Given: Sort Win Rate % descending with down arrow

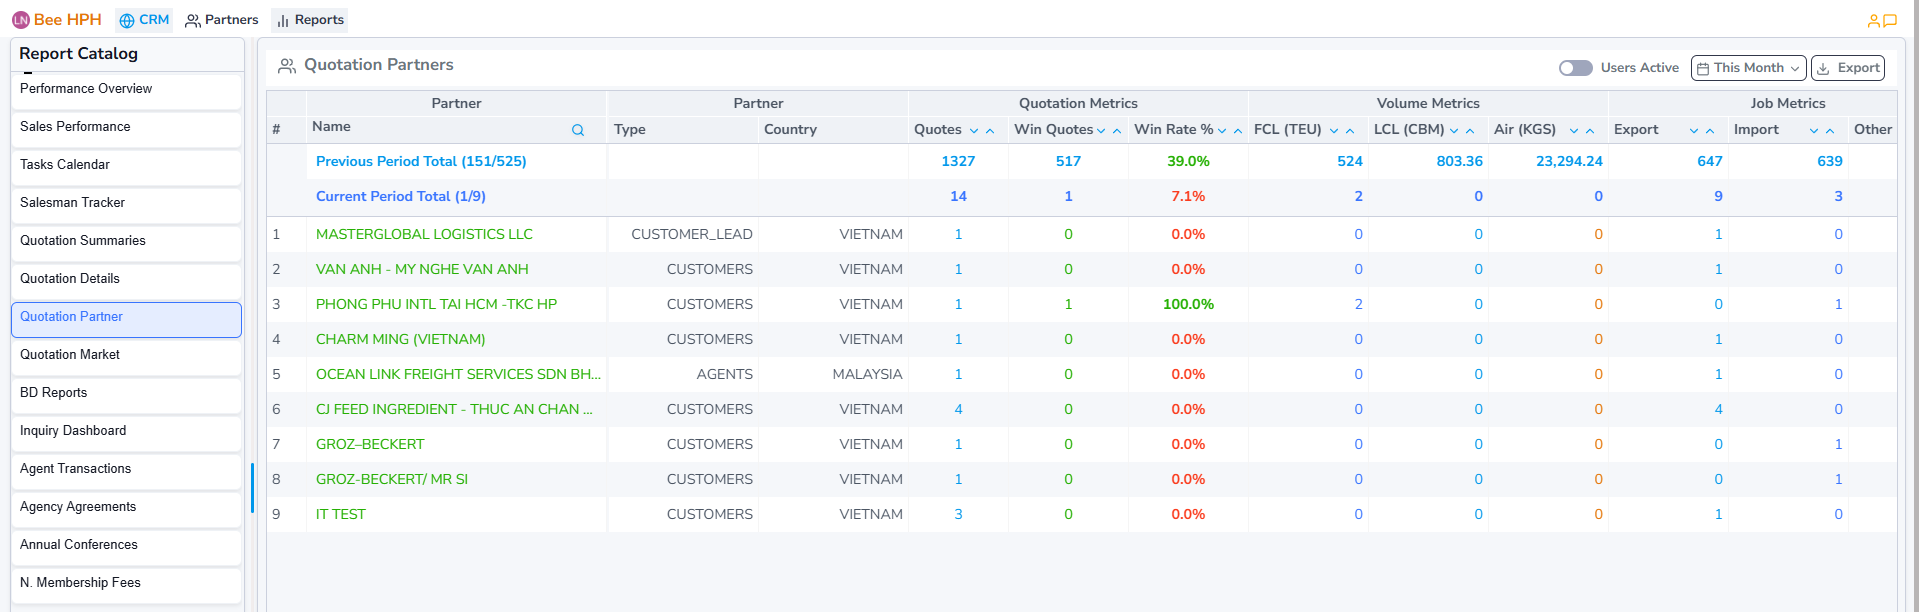Looking at the screenshot, I should 1222,131.
